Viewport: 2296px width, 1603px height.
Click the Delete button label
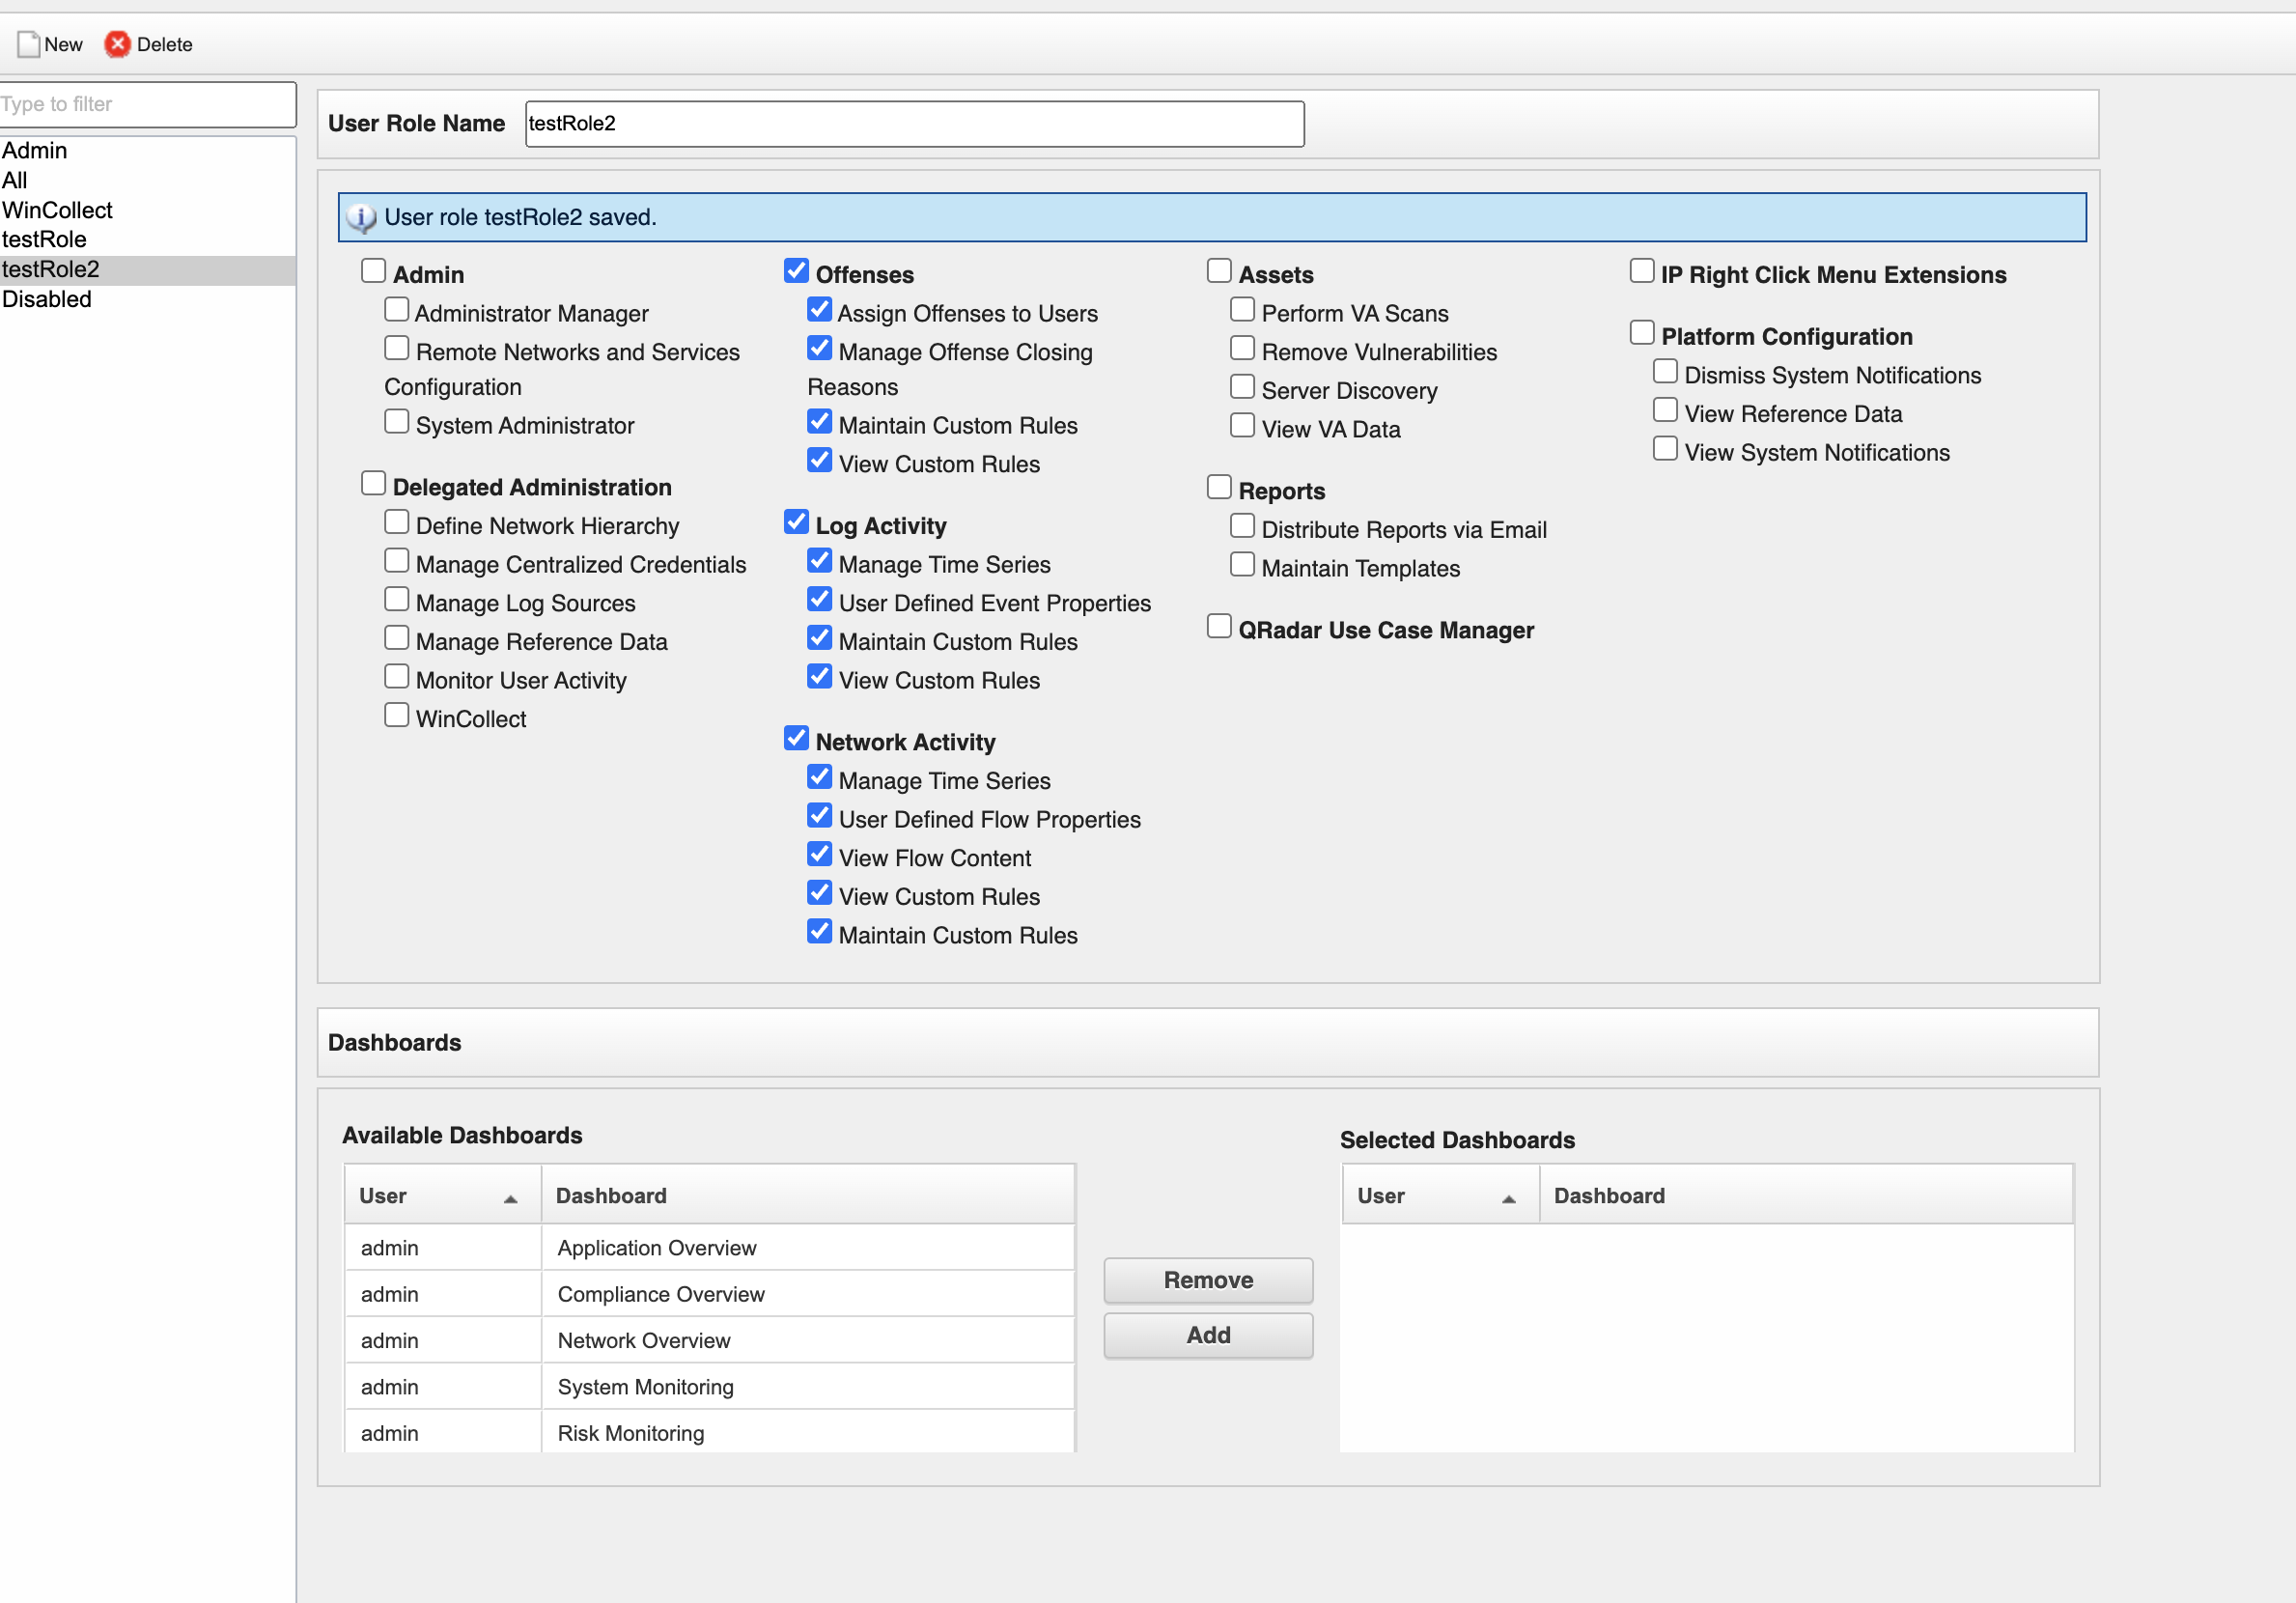pyautogui.click(x=164, y=44)
